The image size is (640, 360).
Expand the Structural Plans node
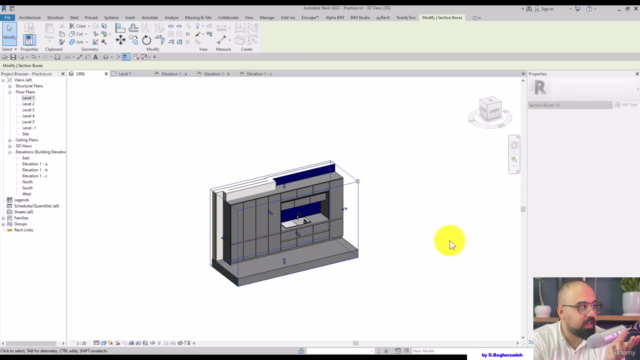(x=10, y=86)
